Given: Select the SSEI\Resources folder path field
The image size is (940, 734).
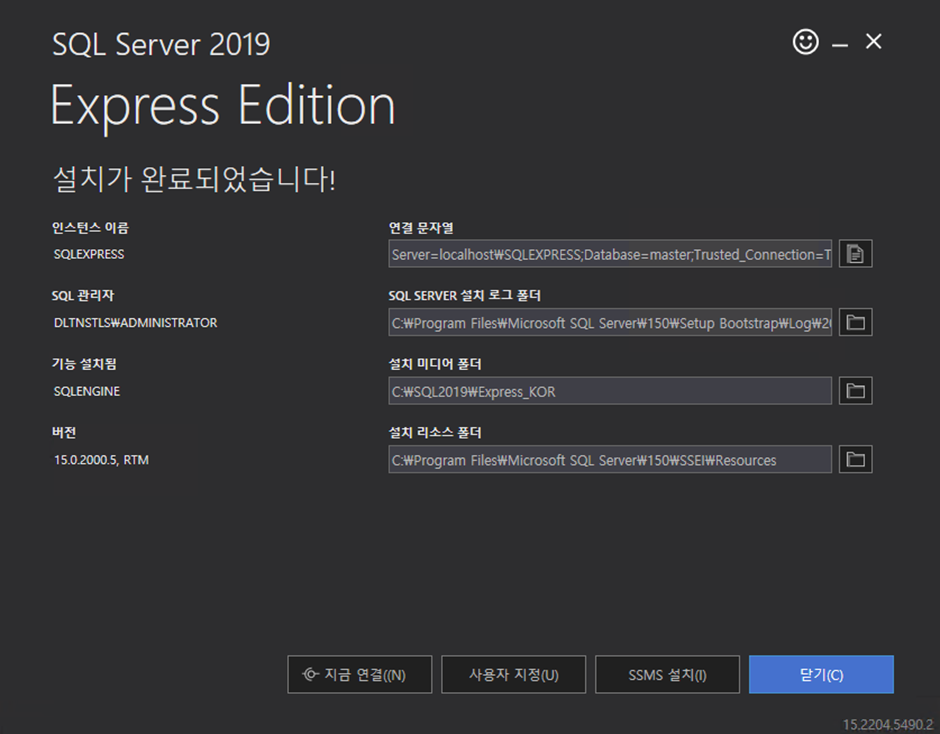Looking at the screenshot, I should point(610,460).
